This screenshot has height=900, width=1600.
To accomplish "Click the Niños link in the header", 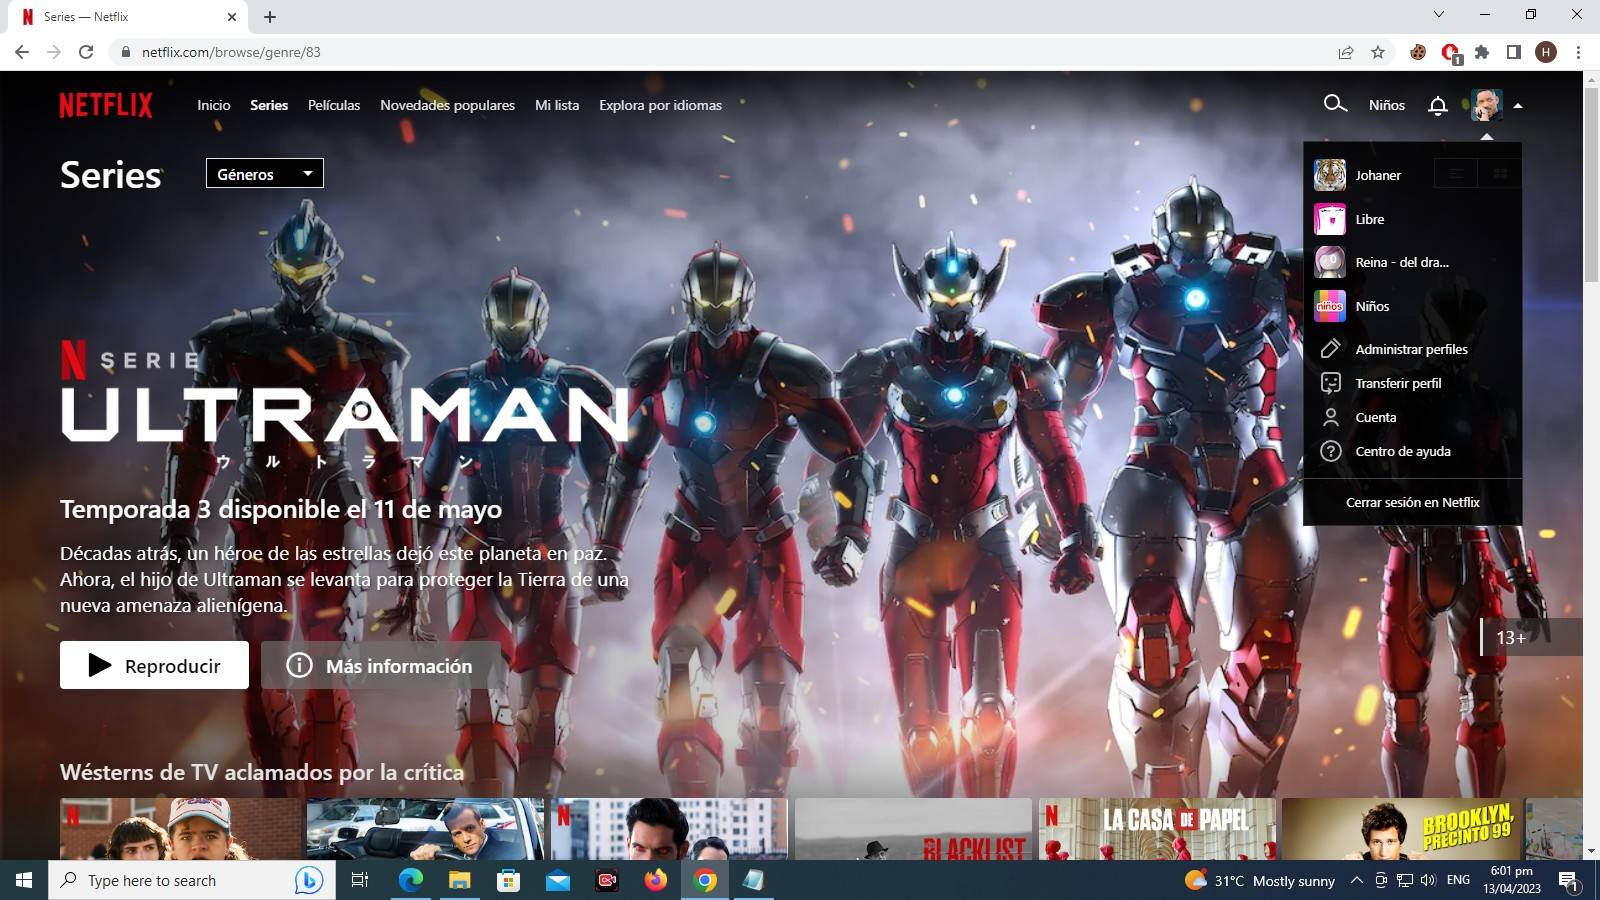I will 1387,105.
